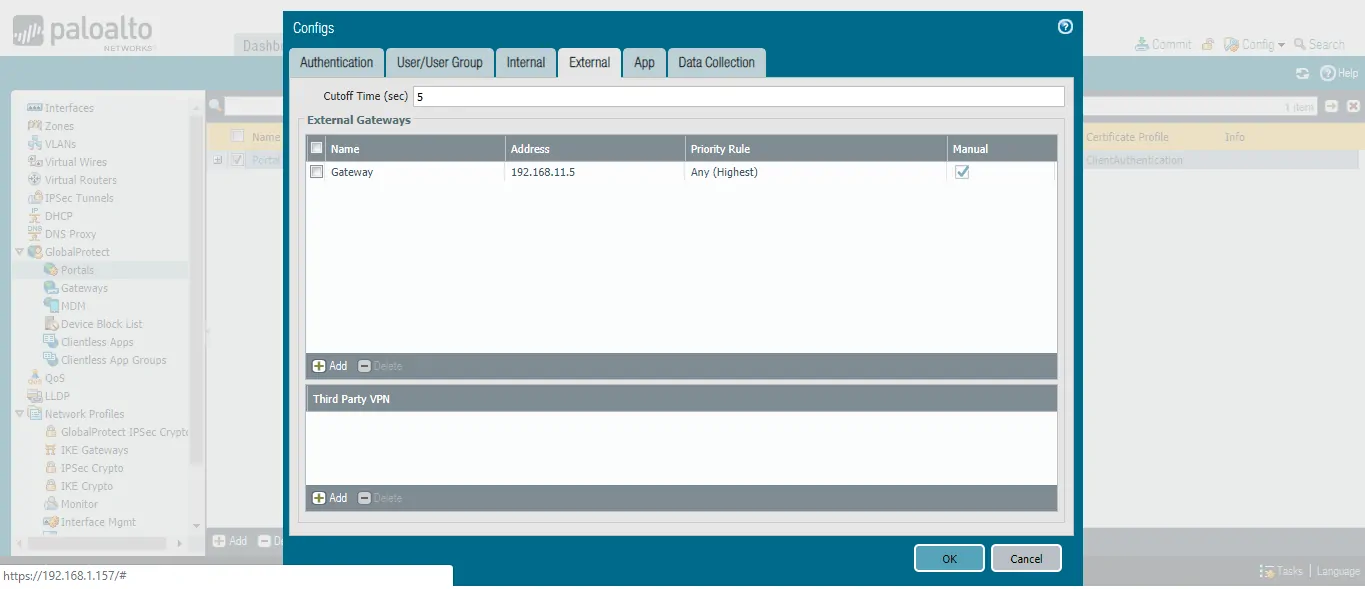Switch to the Authentication tab
Screen dimensions: 1365x589
pos(336,62)
